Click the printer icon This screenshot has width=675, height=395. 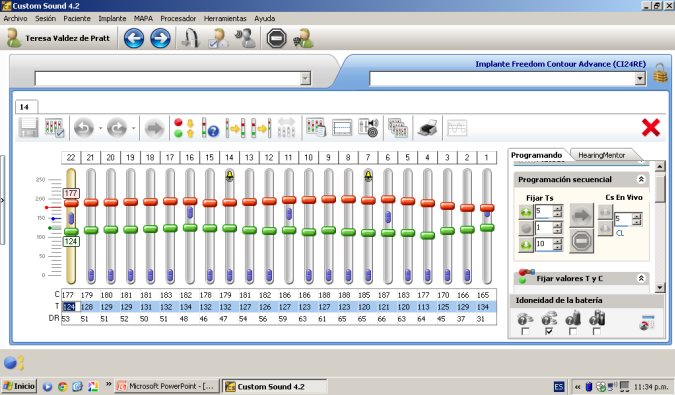coord(427,128)
